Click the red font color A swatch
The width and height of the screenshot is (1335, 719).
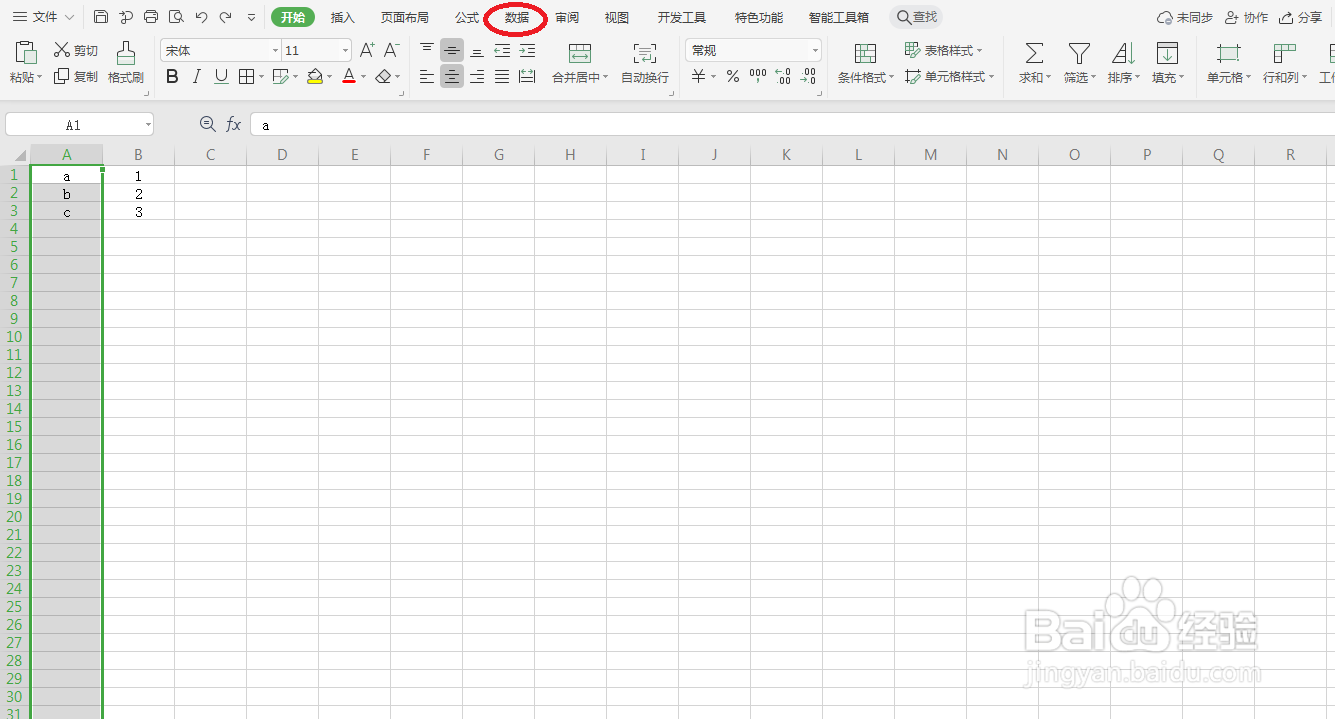tap(348, 77)
